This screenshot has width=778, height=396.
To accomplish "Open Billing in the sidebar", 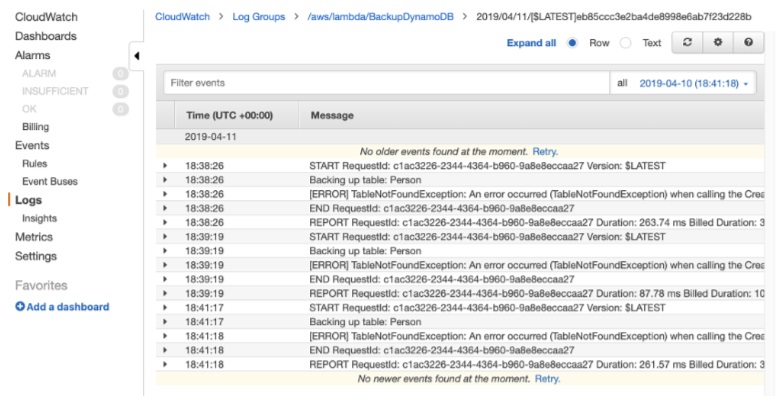I will point(35,127).
